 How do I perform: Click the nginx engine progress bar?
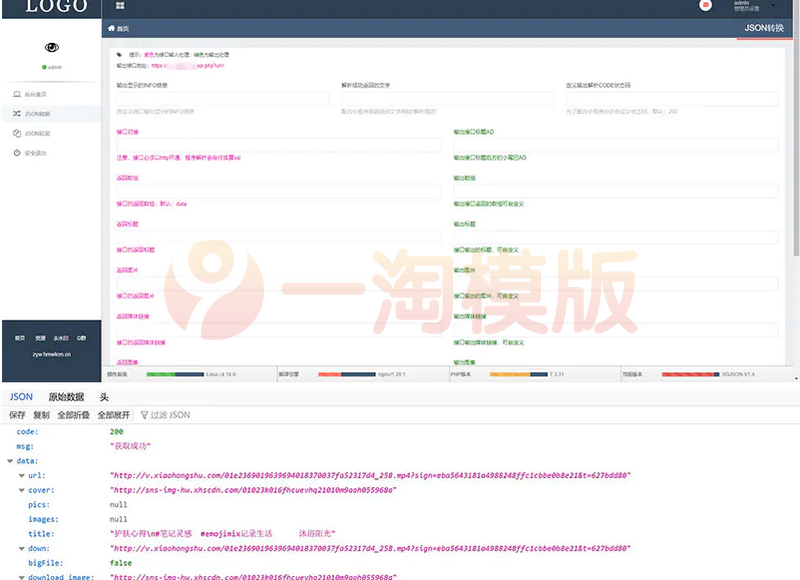tap(346, 374)
